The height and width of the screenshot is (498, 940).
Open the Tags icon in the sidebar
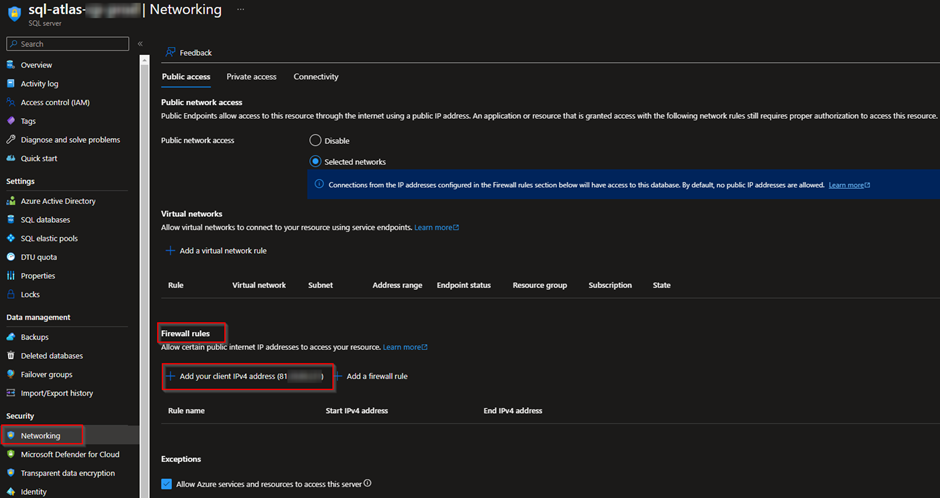[x=11, y=121]
